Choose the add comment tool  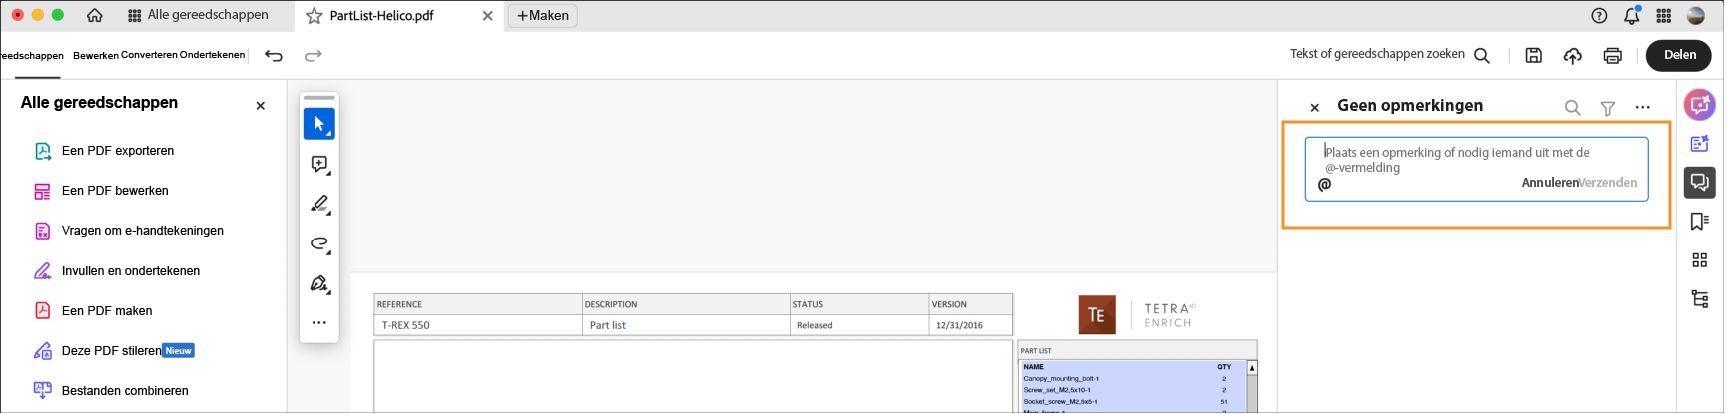(x=319, y=164)
